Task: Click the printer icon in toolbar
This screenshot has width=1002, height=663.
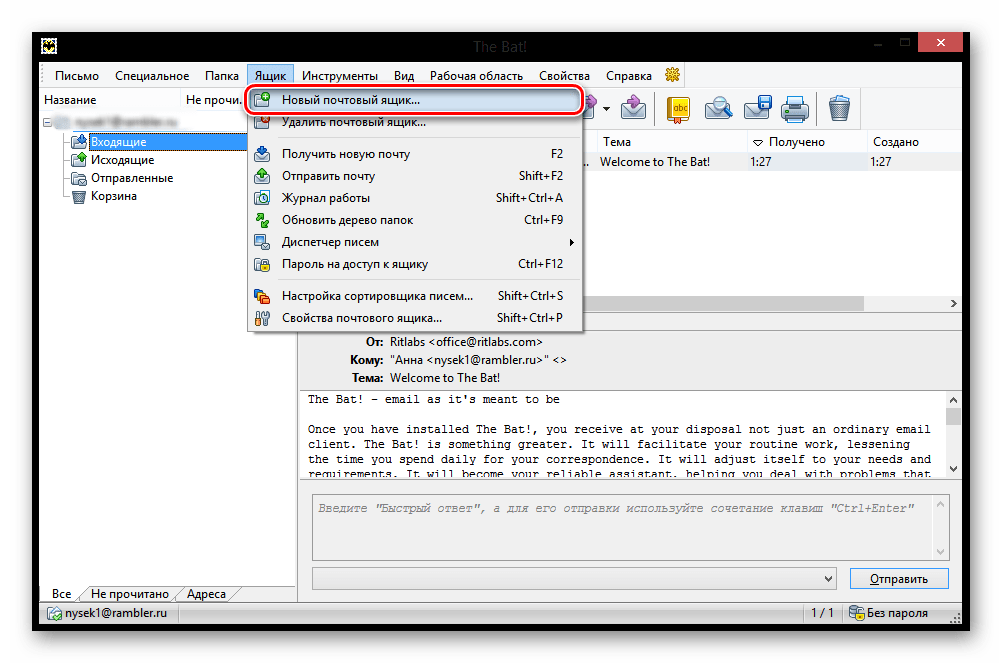Action: (x=795, y=108)
